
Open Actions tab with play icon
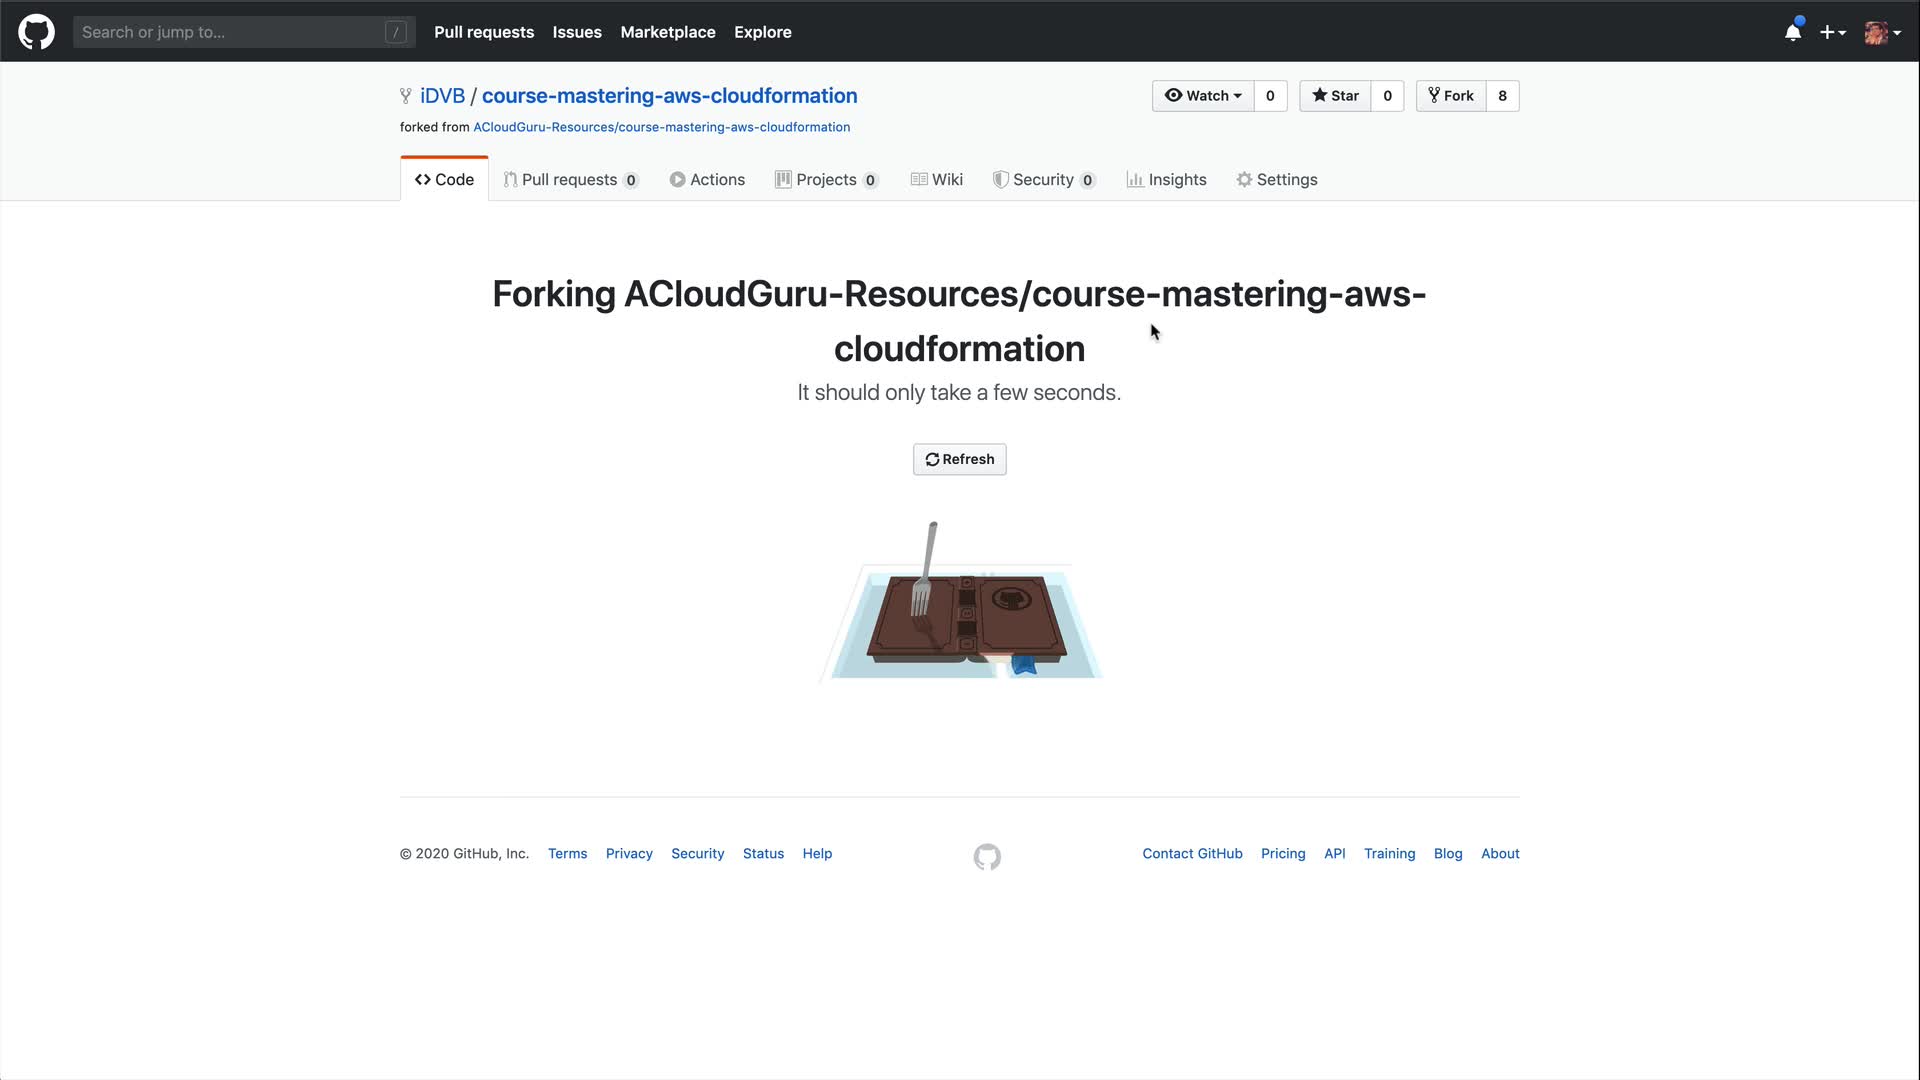(707, 180)
